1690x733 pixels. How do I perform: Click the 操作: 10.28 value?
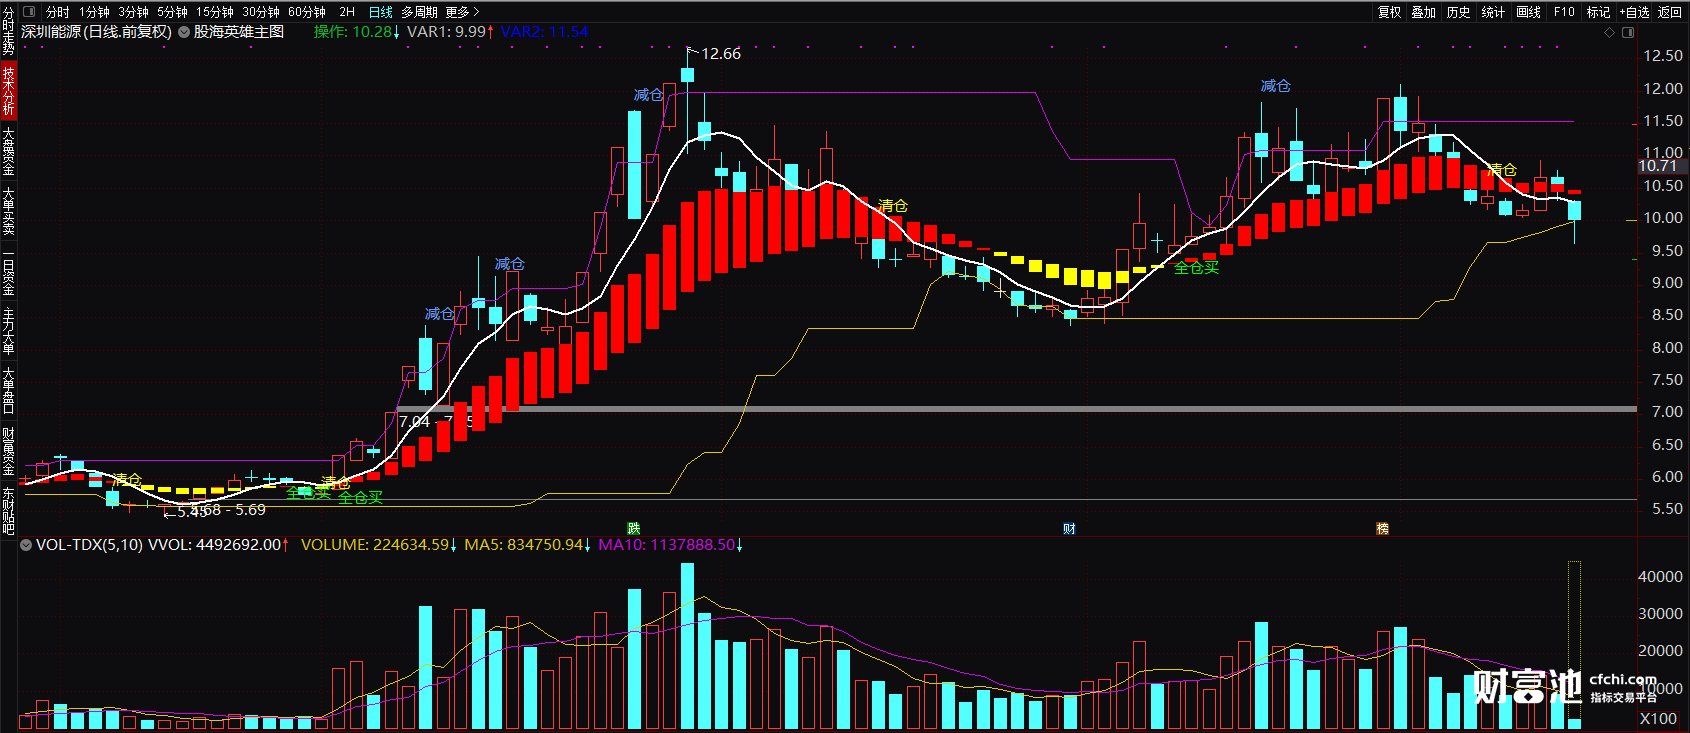[357, 32]
